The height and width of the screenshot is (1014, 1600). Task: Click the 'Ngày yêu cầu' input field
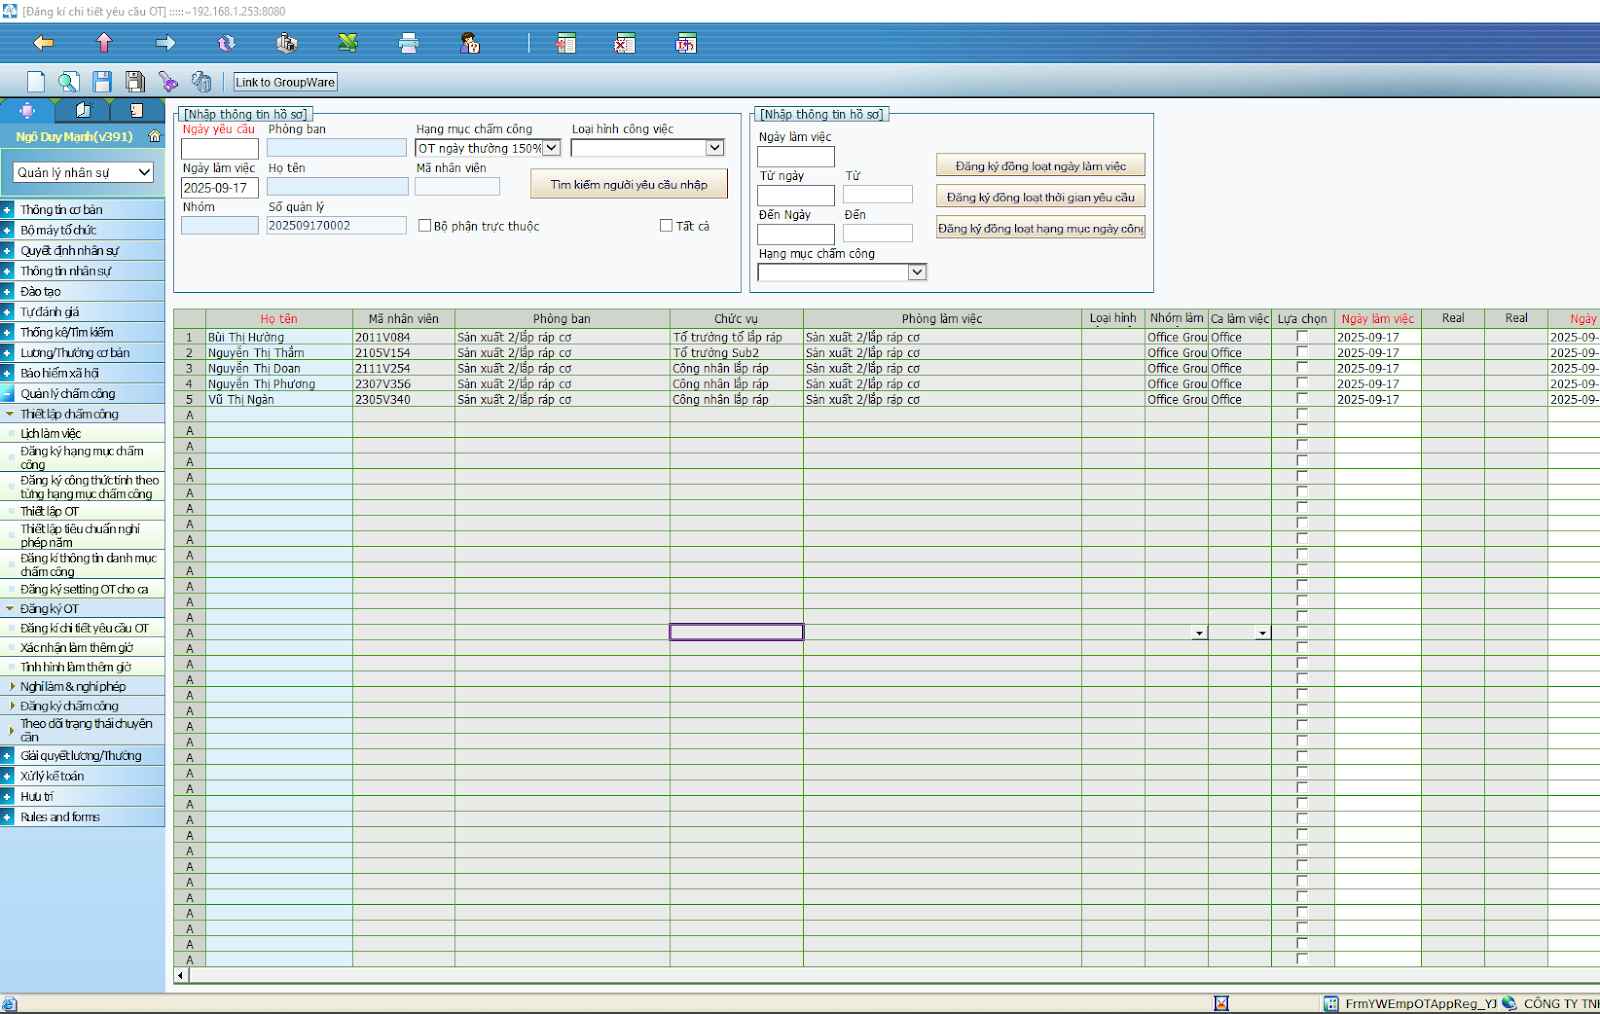coord(219,149)
